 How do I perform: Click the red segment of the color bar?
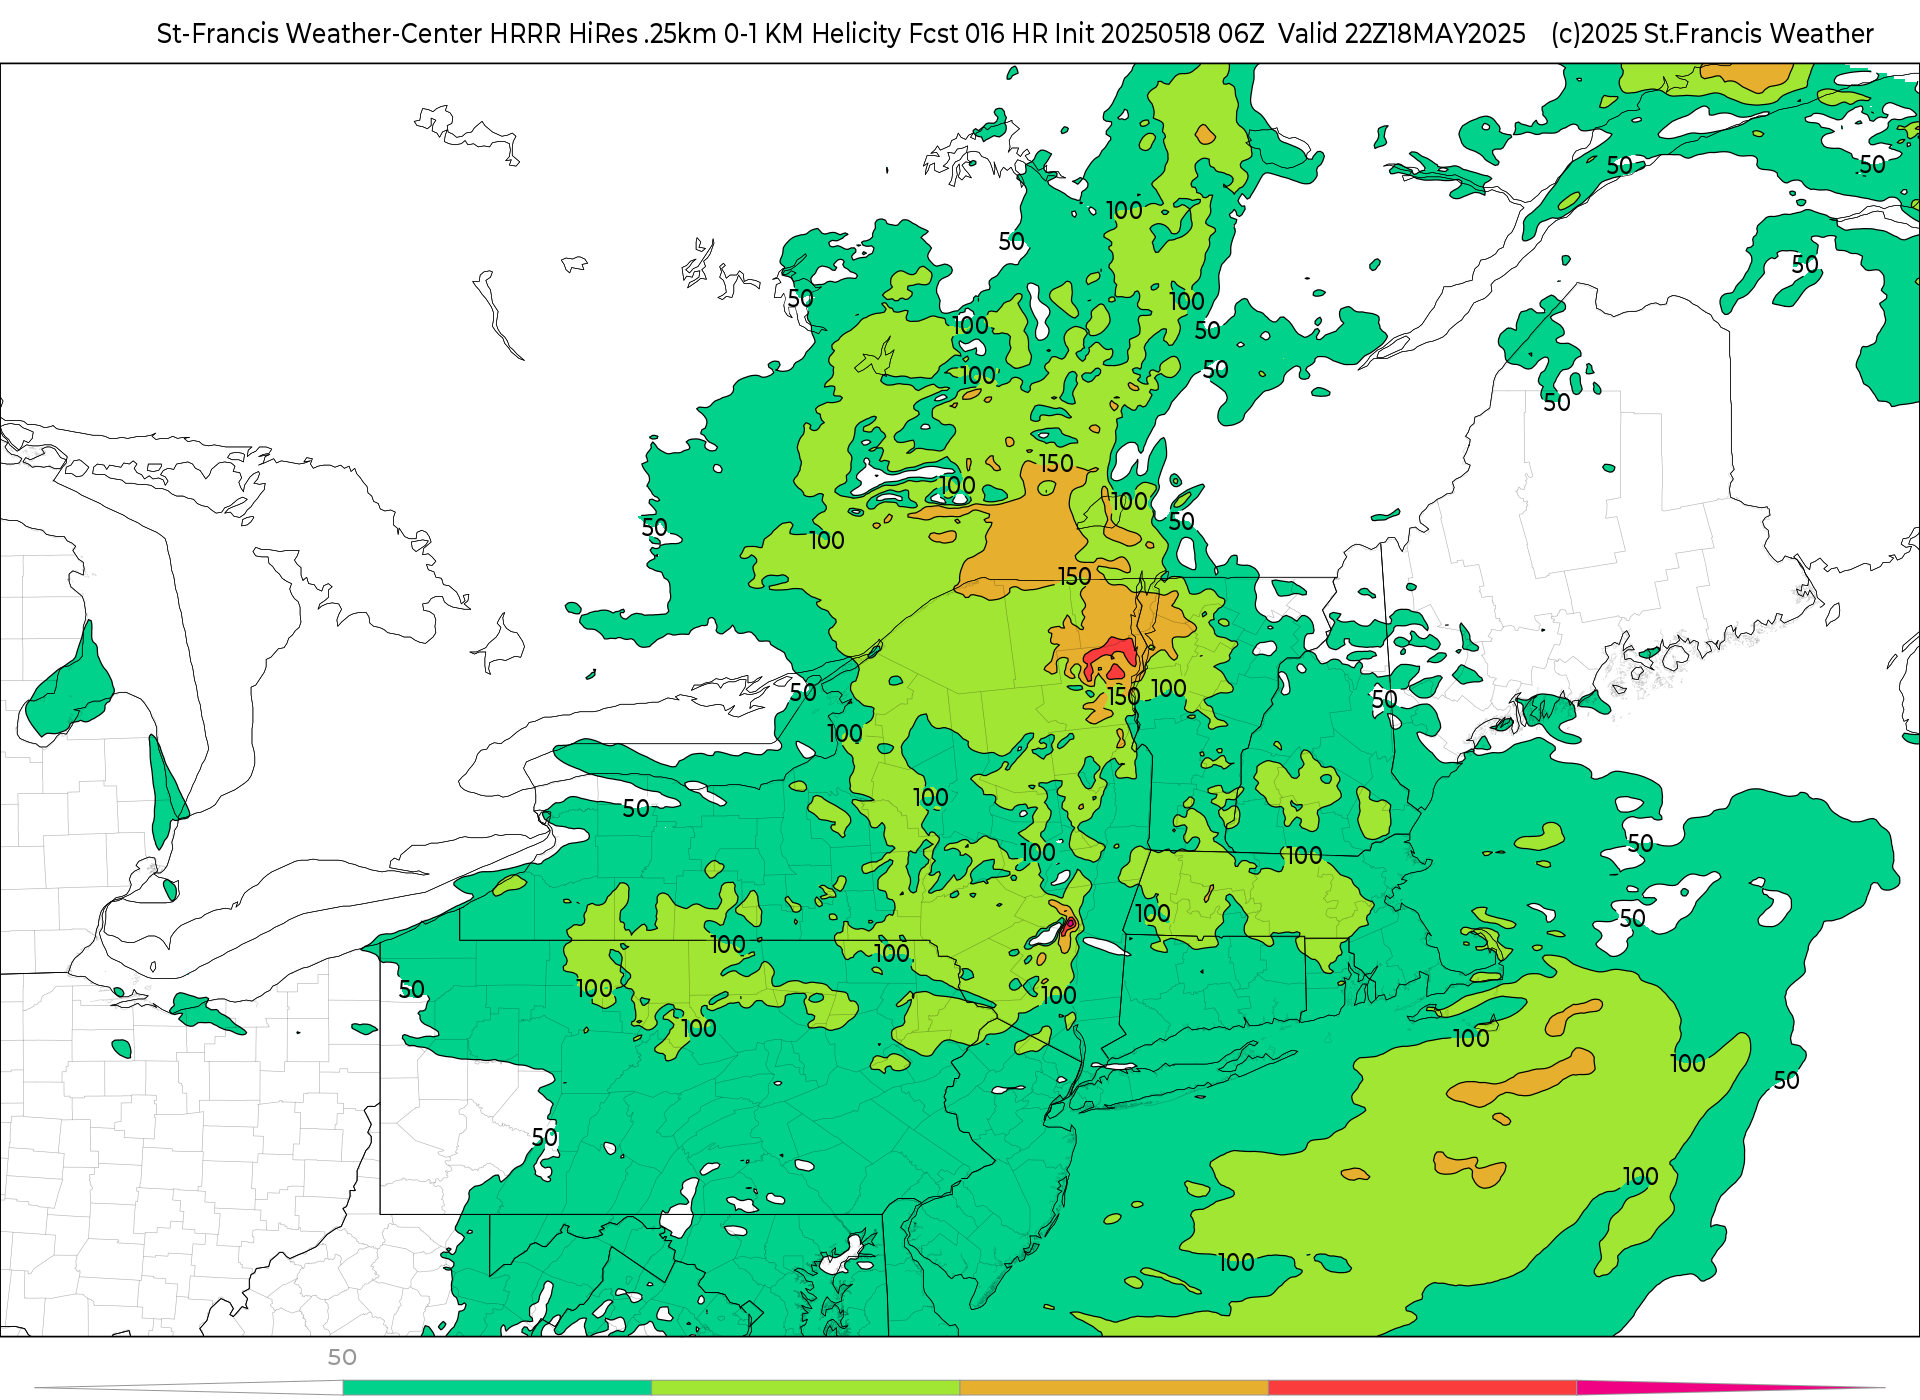point(1423,1387)
